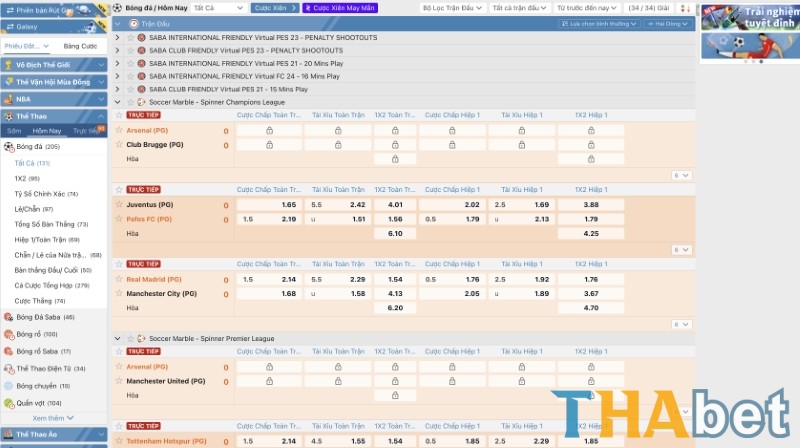Click the Bóng rổ Saba icon
The height and width of the screenshot is (448, 800).
(x=9, y=351)
